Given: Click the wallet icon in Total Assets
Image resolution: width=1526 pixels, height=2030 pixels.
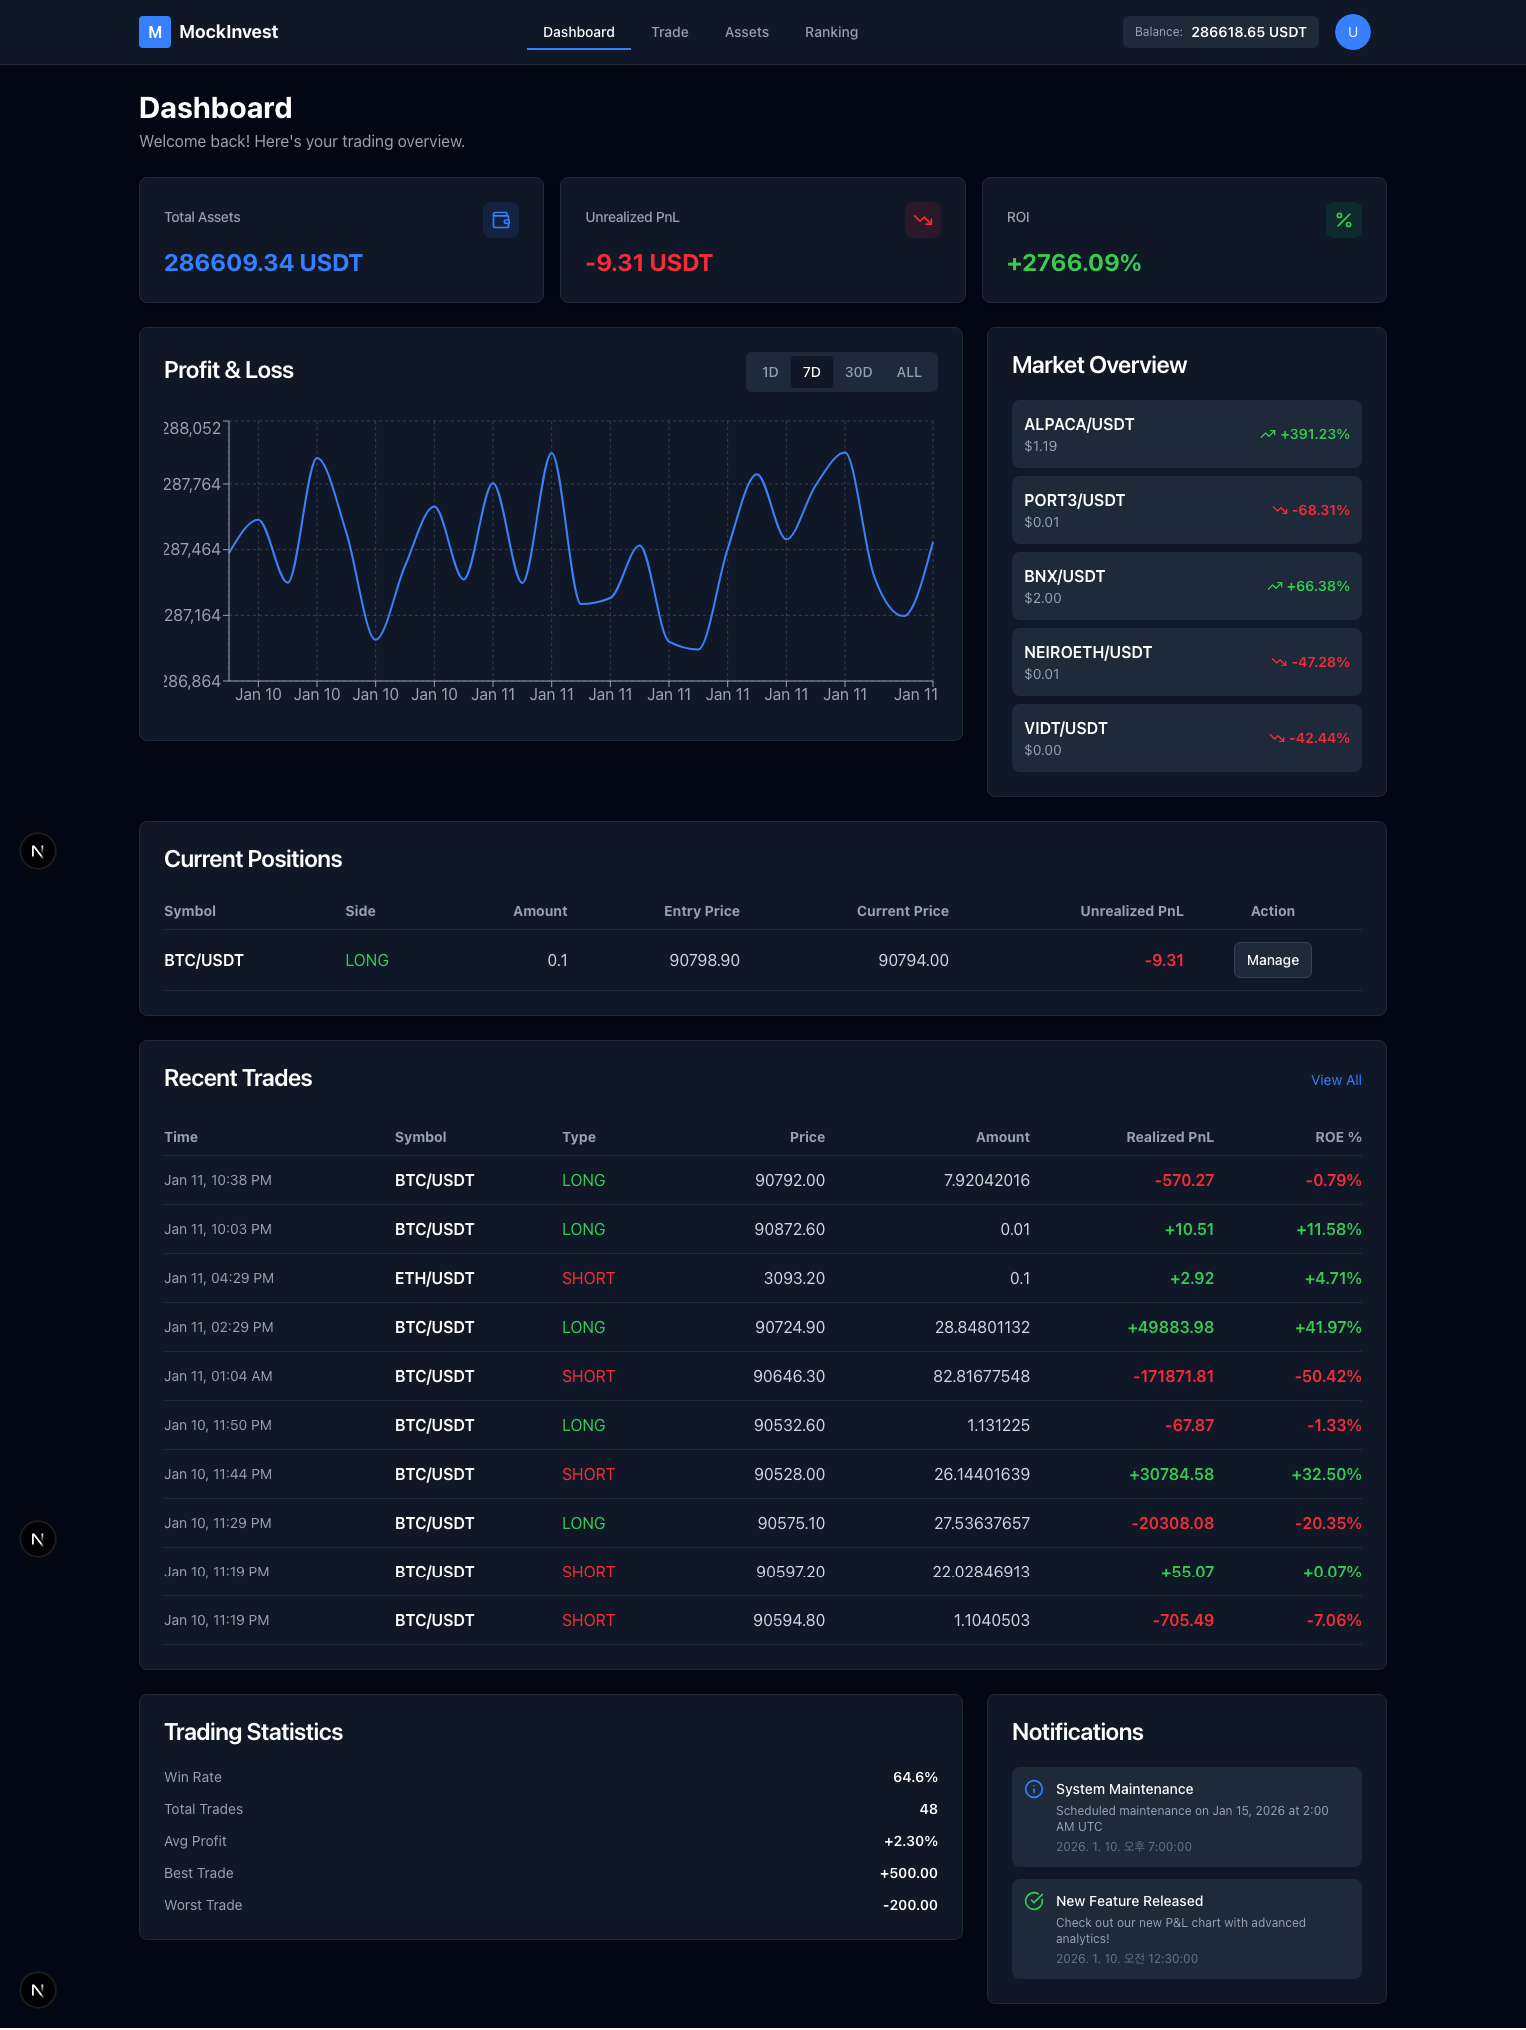Looking at the screenshot, I should coord(501,220).
